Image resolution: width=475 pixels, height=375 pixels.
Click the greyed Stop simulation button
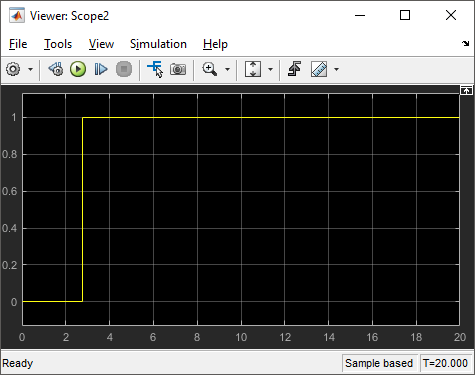click(124, 69)
